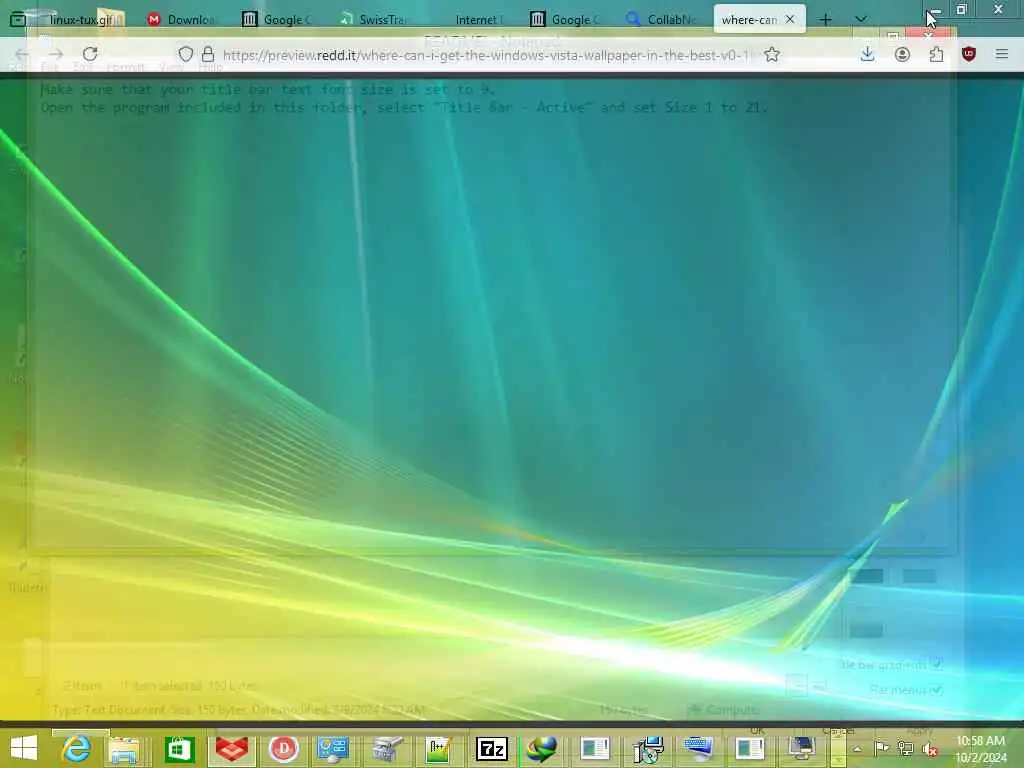Open the extensions puzzle-piece menu
The image size is (1024, 768).
[936, 54]
